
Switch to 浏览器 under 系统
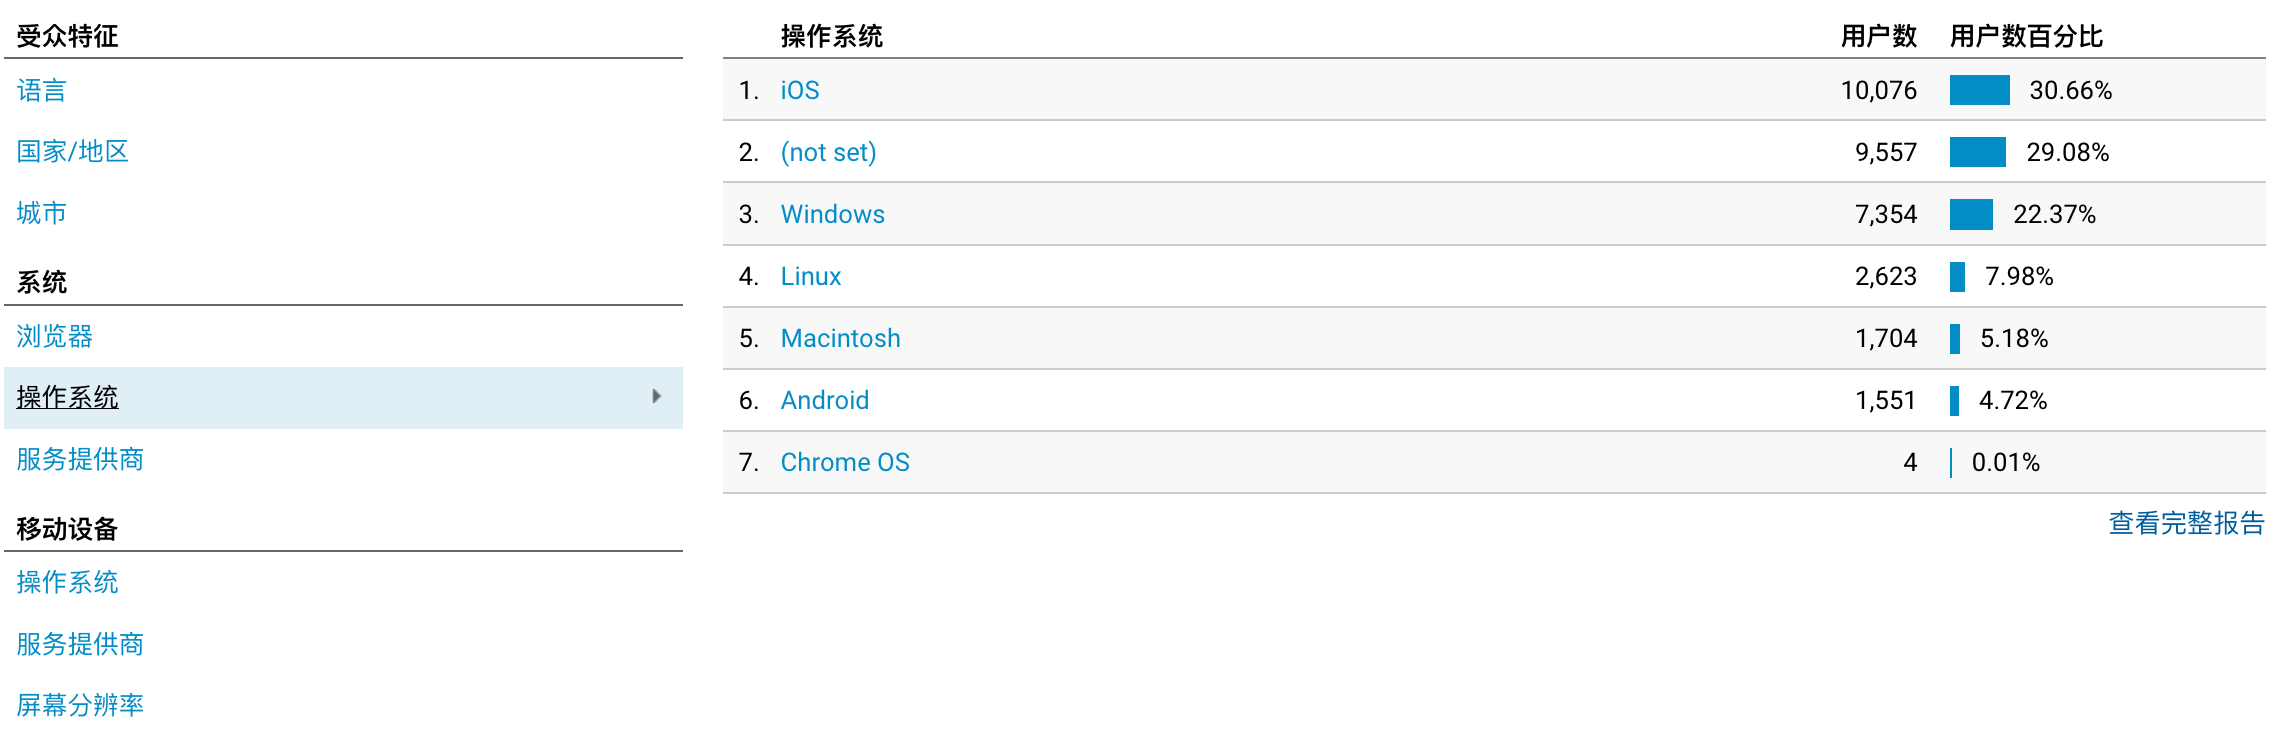coord(54,336)
